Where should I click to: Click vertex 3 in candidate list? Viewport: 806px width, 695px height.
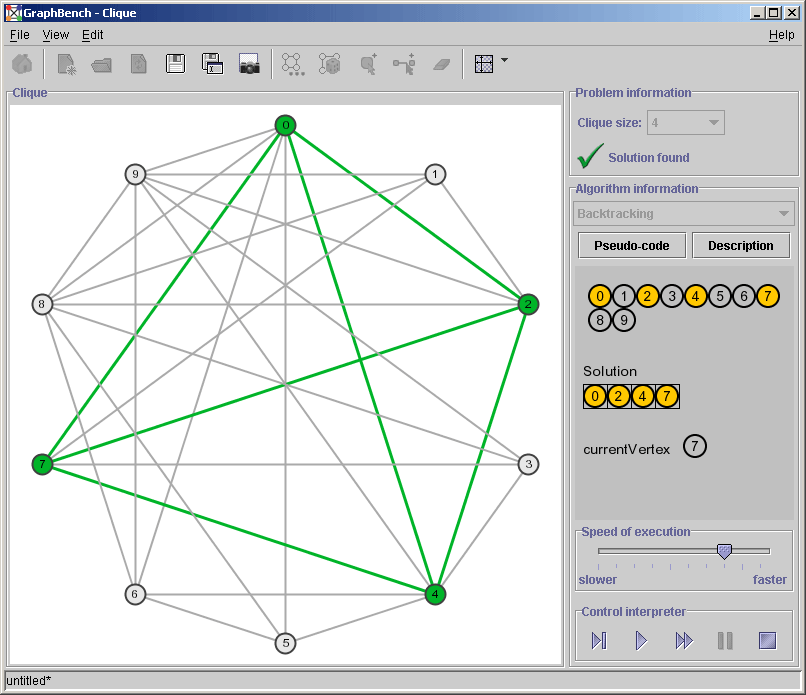(672, 296)
